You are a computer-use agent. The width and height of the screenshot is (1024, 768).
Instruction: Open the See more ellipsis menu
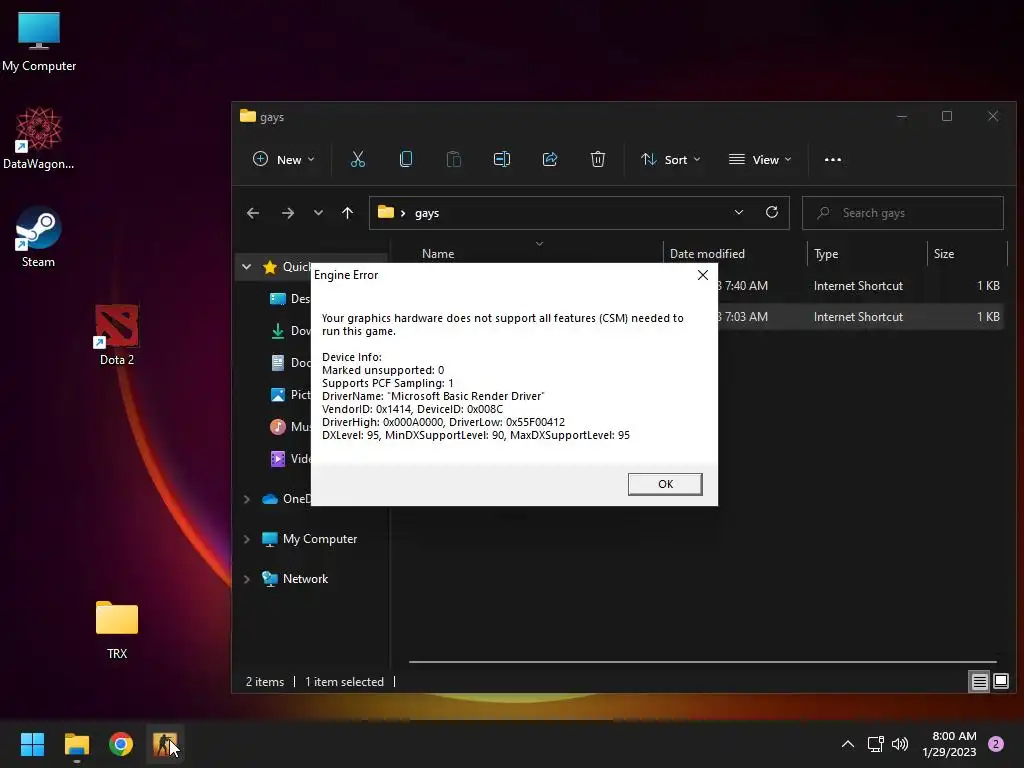tap(833, 159)
